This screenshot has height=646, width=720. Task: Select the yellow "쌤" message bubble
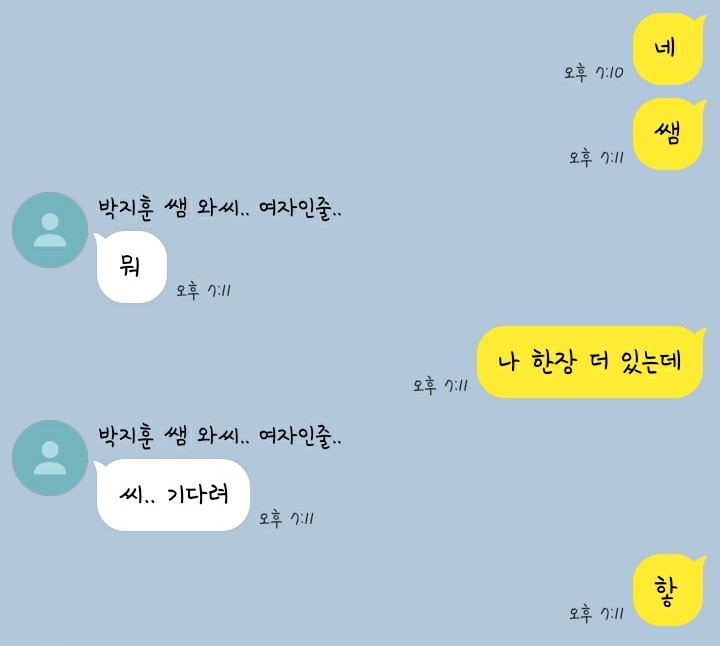669,134
